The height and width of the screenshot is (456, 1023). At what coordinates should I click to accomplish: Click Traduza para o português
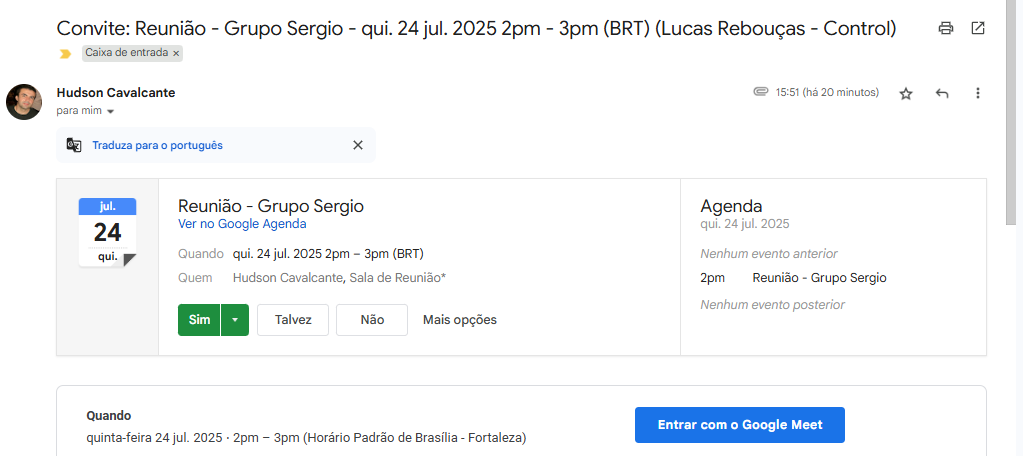tap(157, 145)
